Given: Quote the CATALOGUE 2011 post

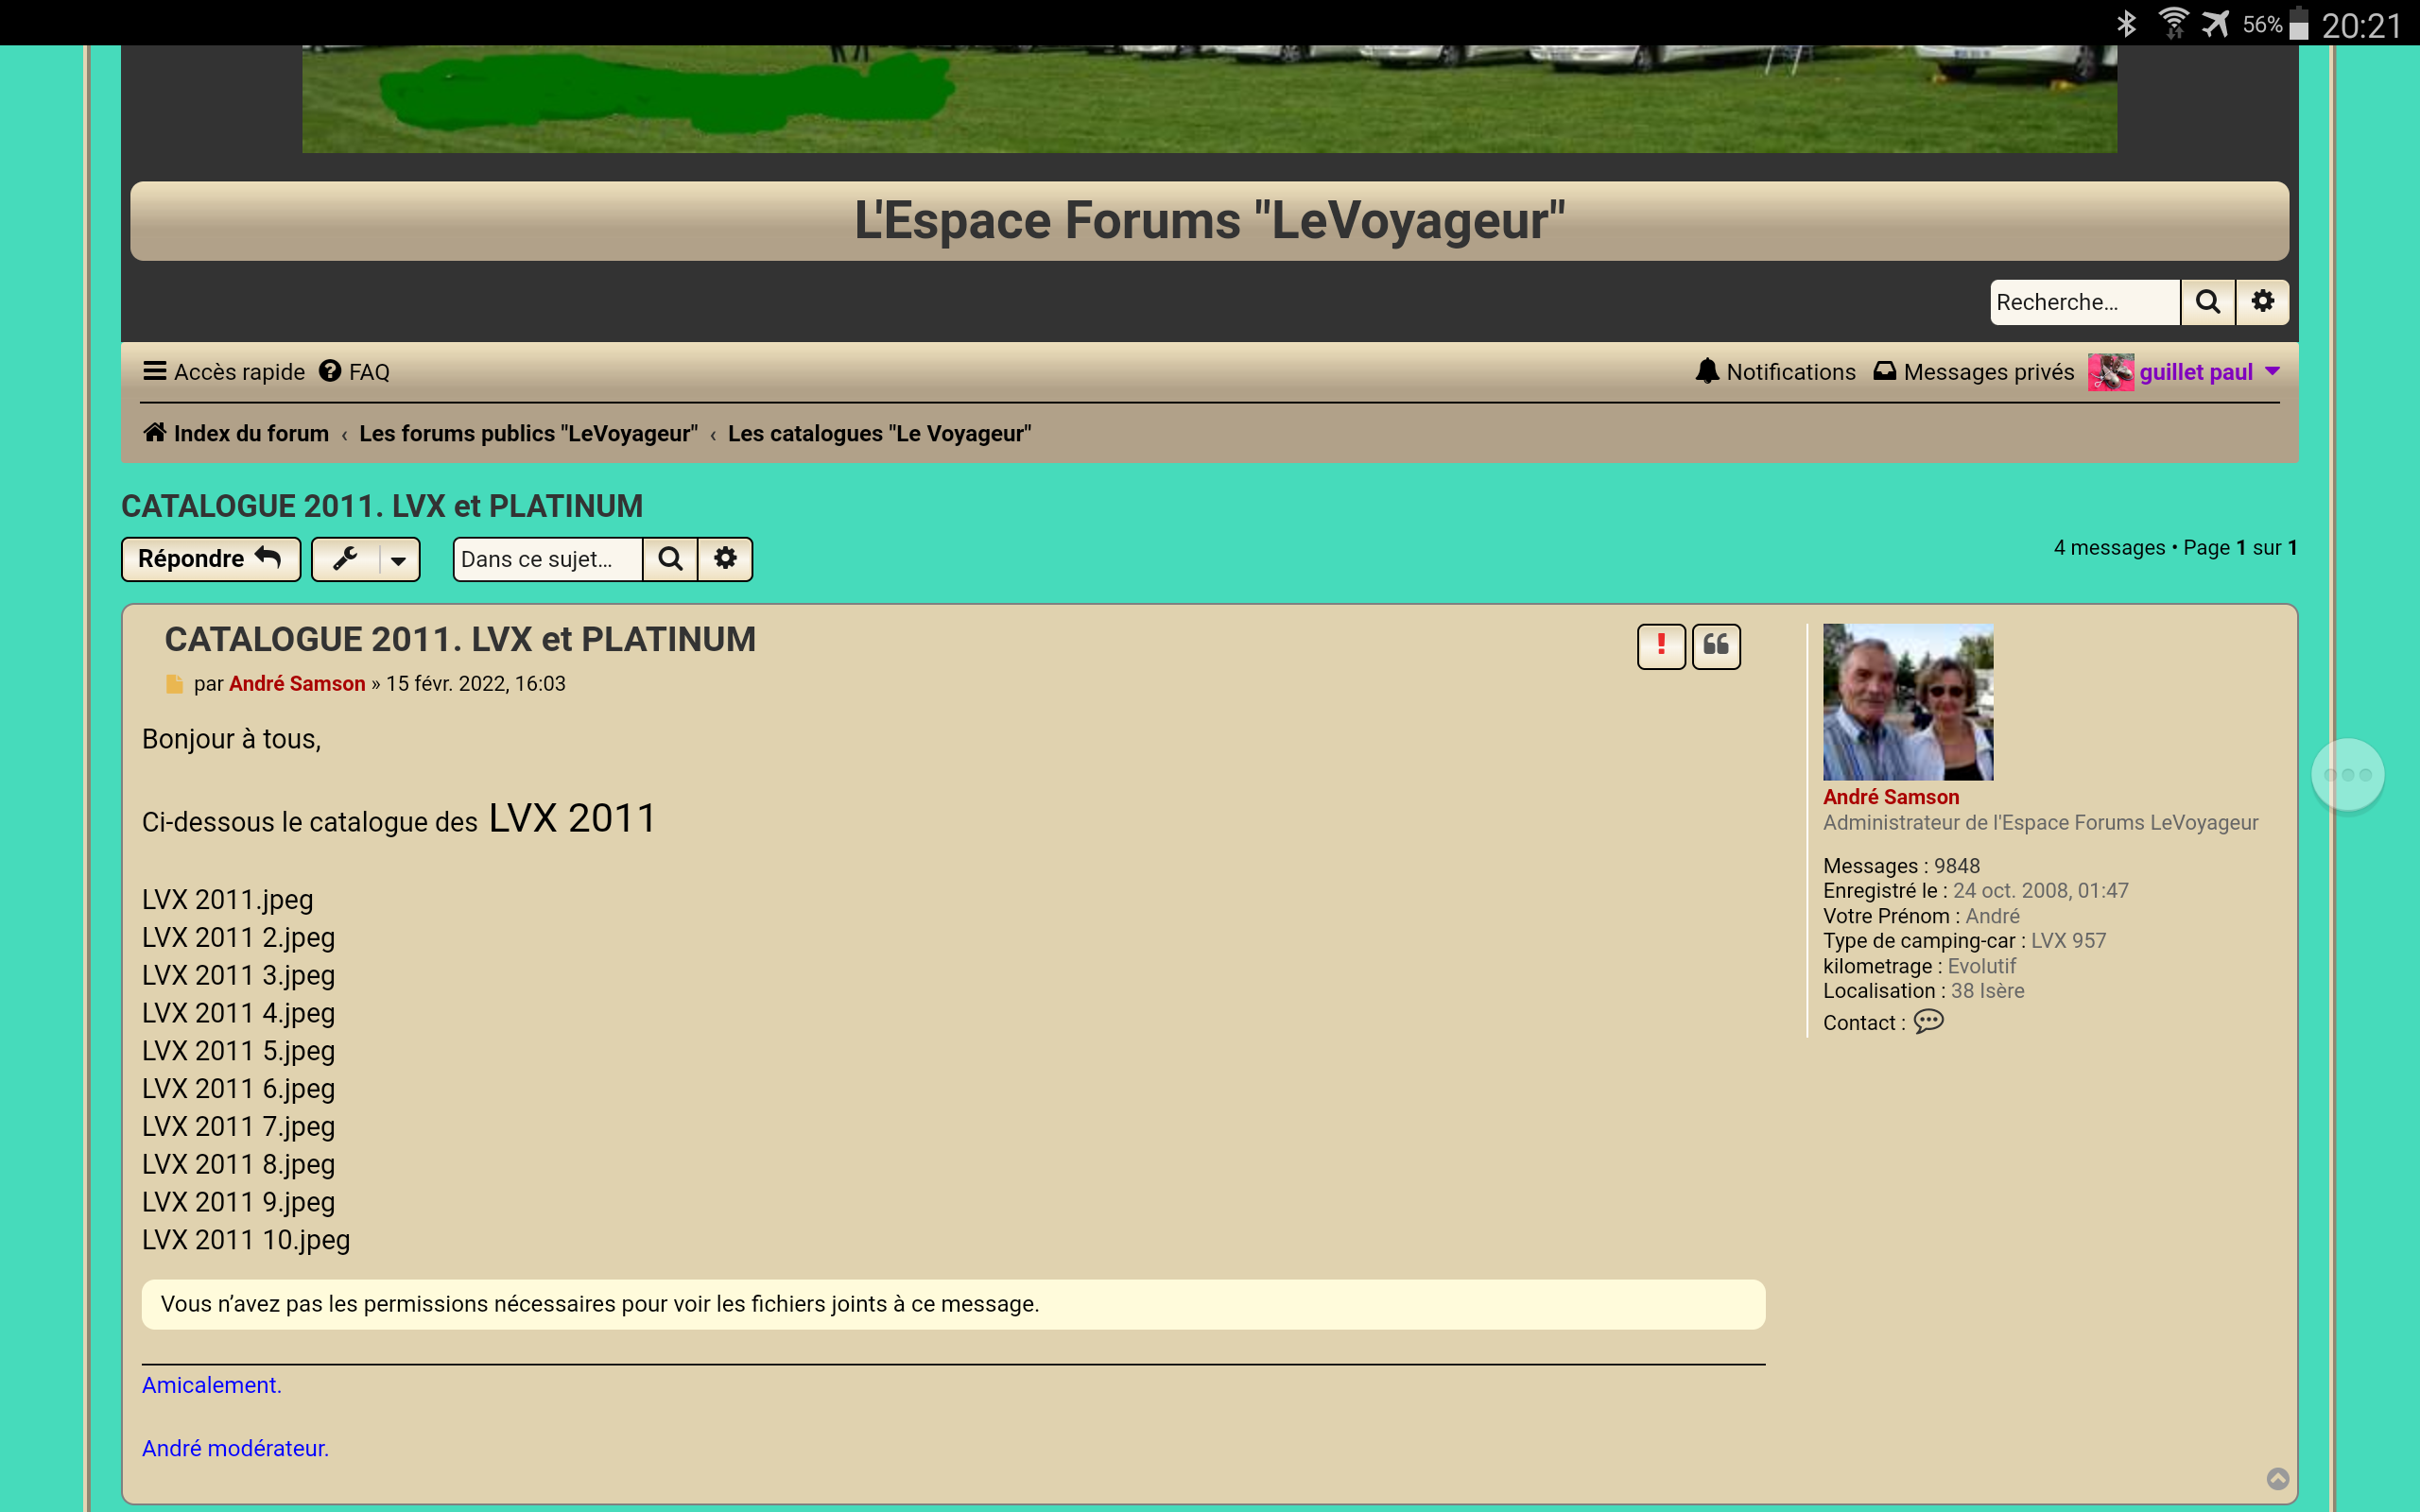Looking at the screenshot, I should click(x=1715, y=646).
